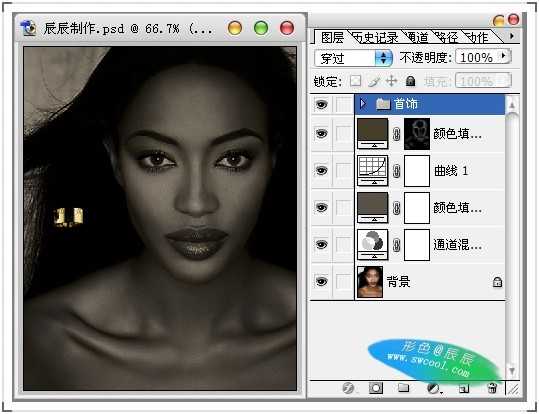Click the 填充 100% field

(x=483, y=81)
